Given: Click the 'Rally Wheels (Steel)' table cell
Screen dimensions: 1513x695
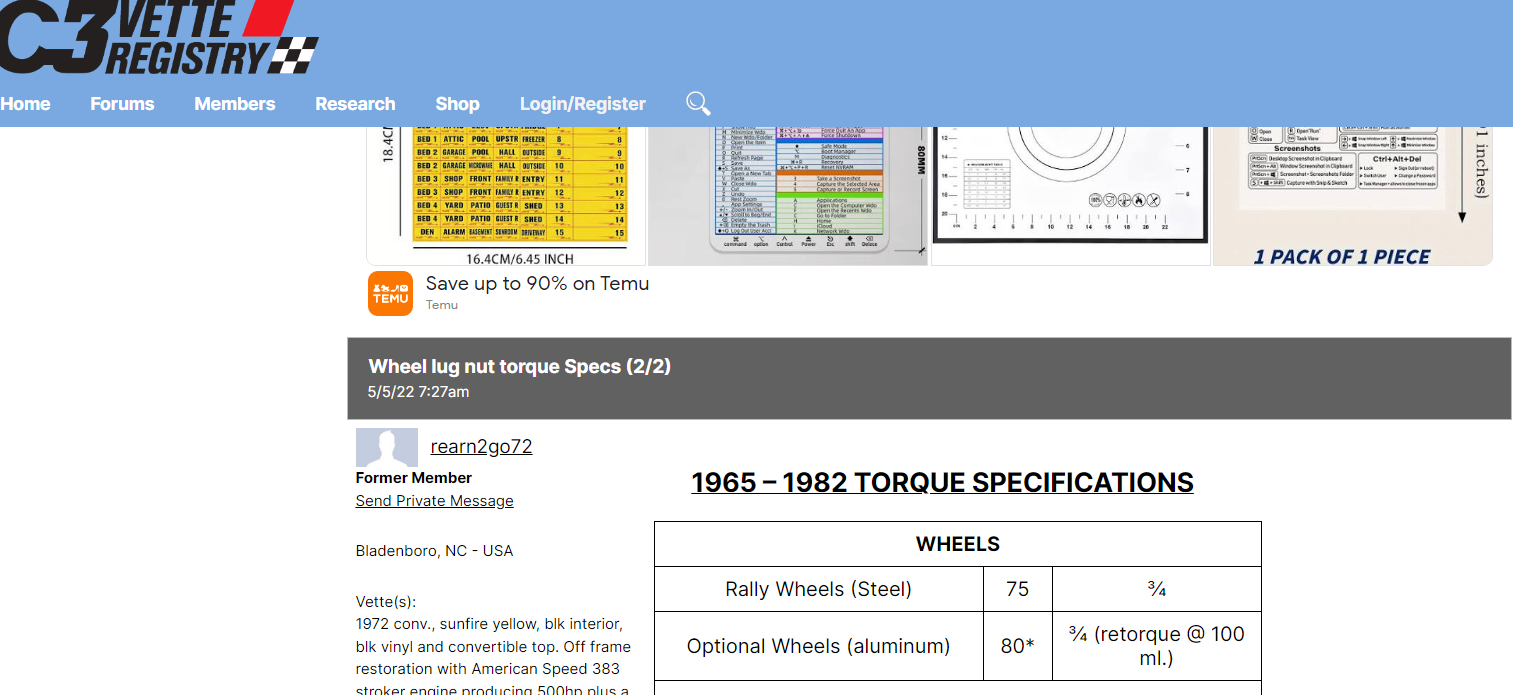Looking at the screenshot, I should (x=818, y=589).
